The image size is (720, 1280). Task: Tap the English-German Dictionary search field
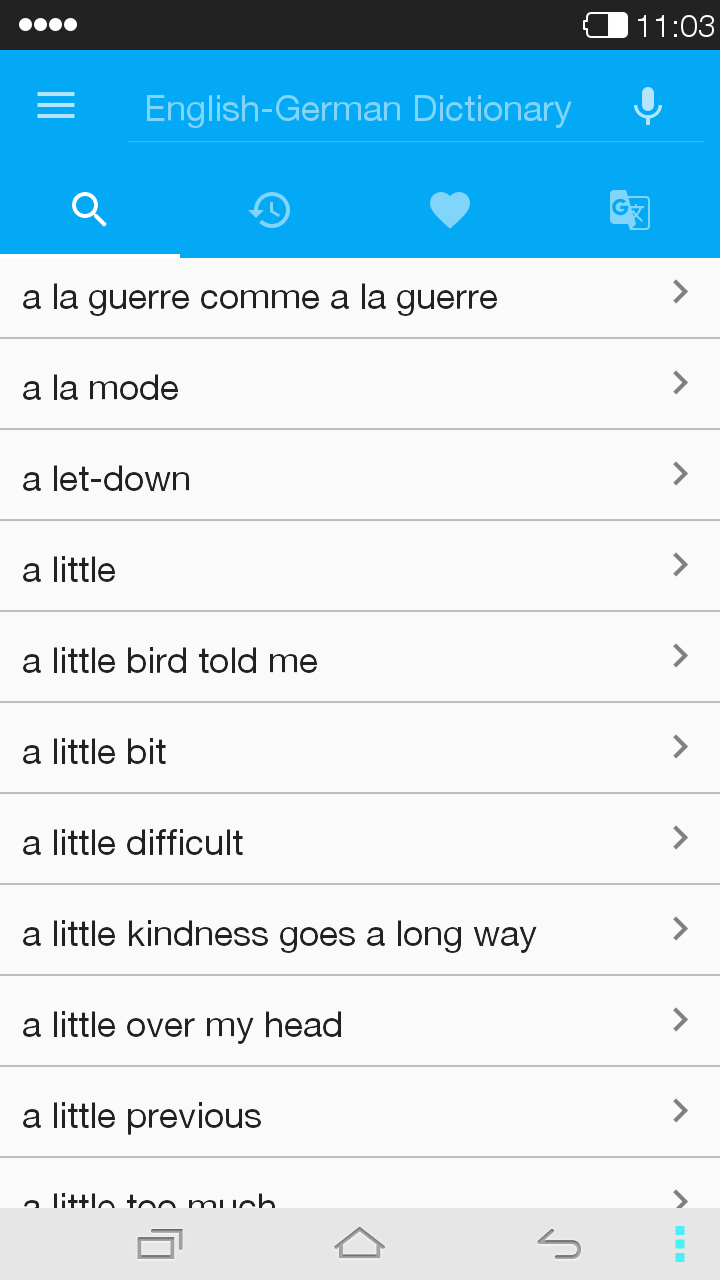[358, 108]
